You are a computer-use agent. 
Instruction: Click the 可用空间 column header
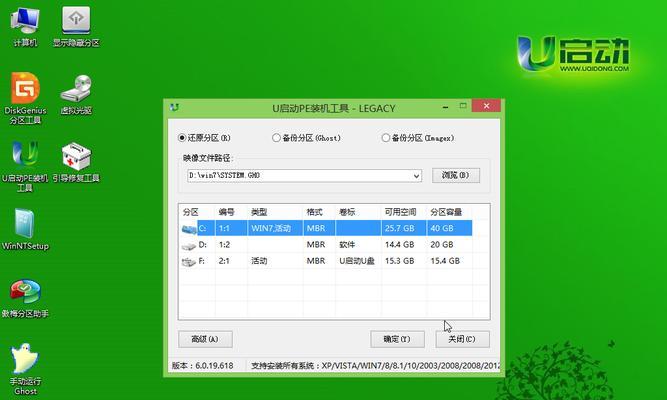[400, 212]
